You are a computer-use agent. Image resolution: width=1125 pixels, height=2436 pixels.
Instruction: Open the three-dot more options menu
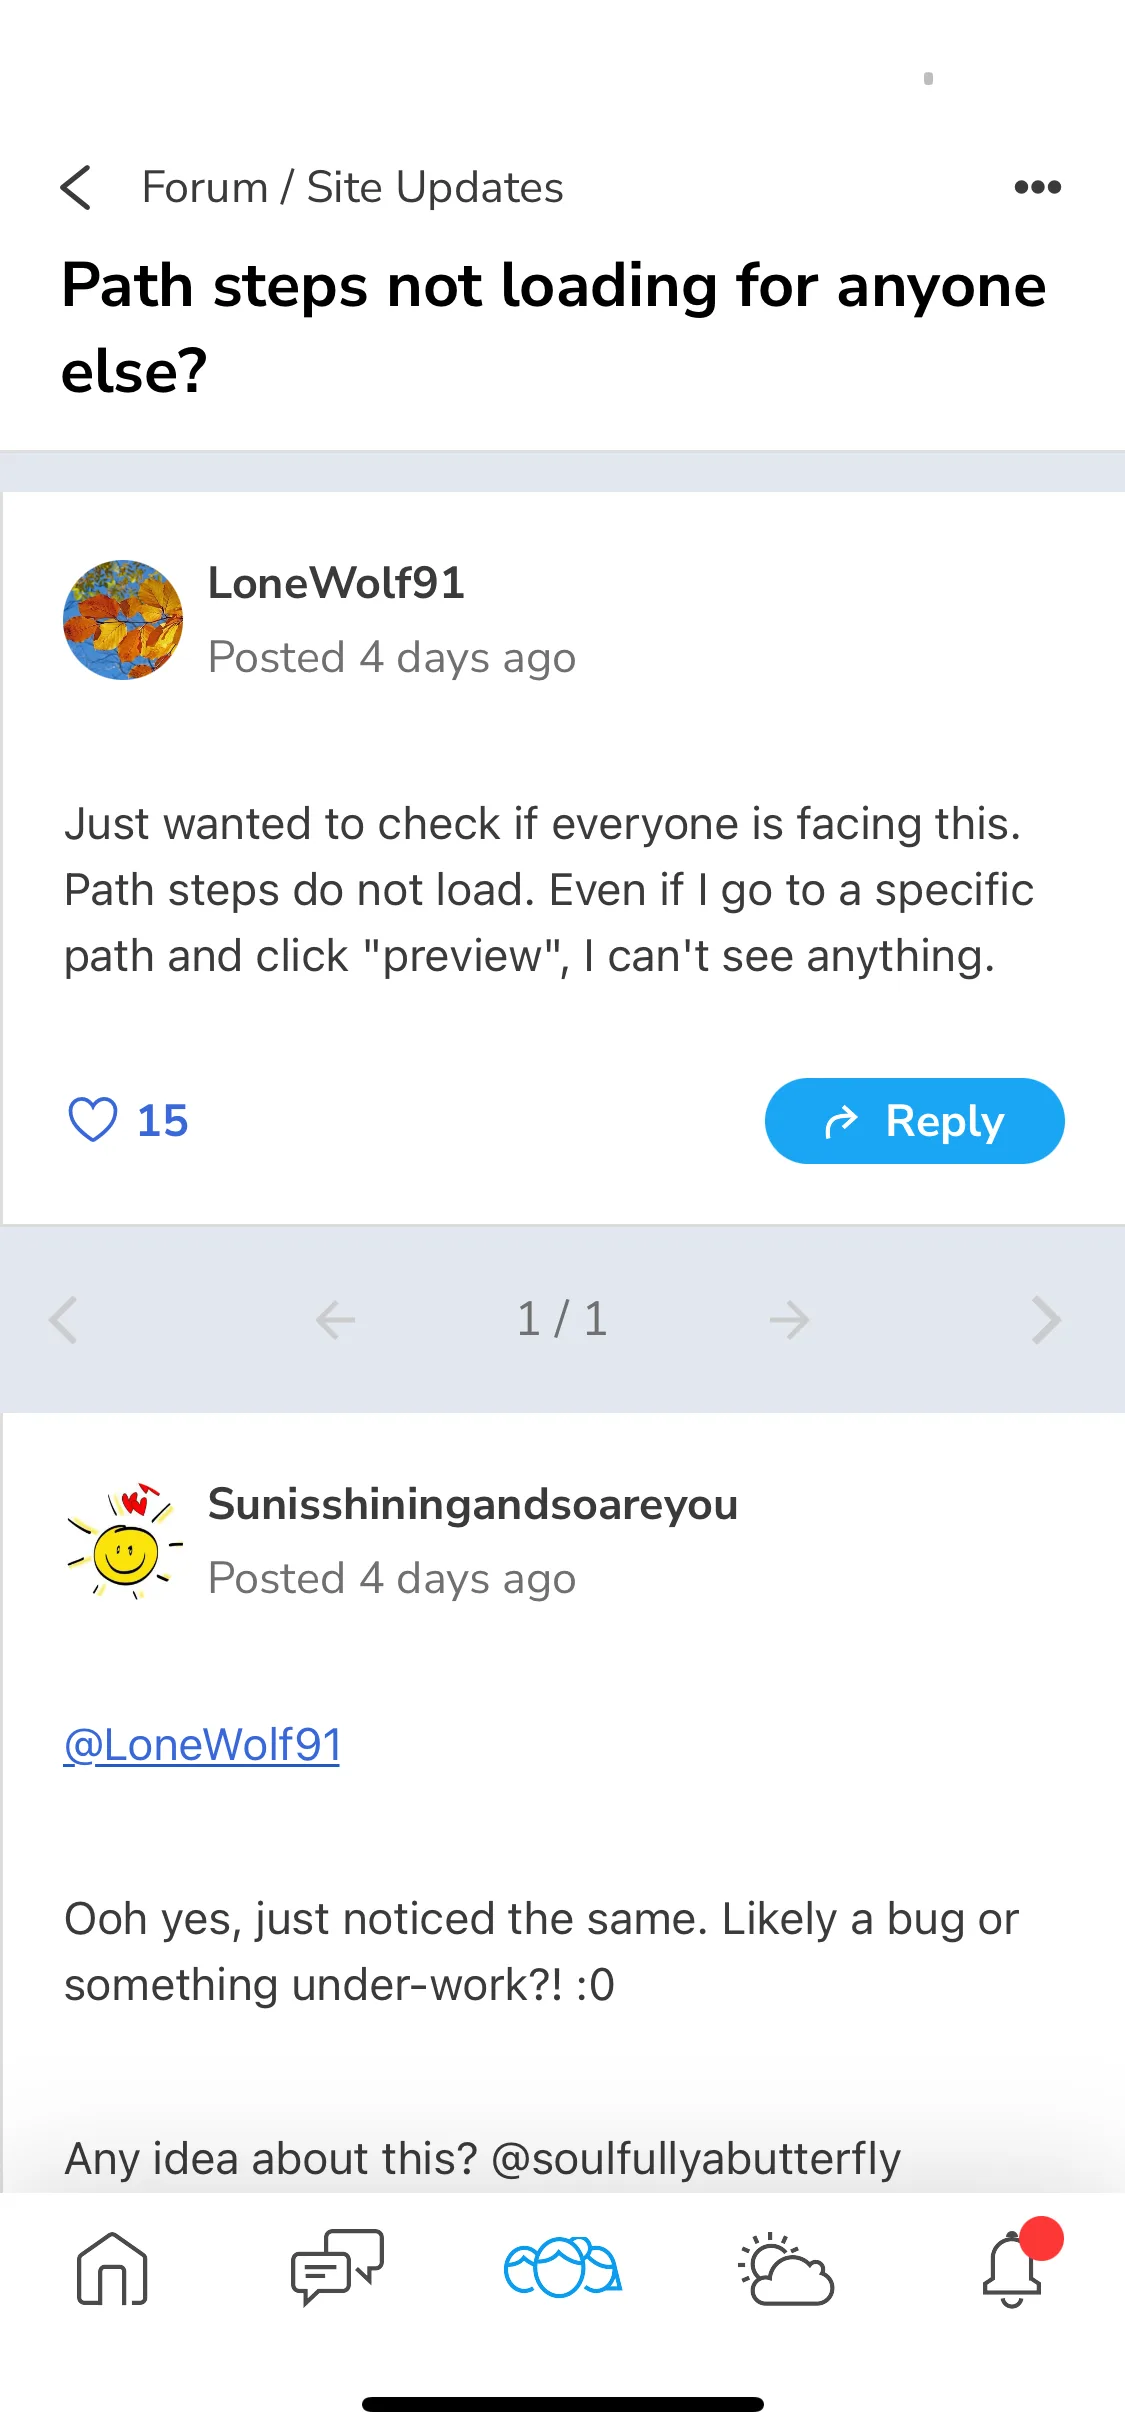click(x=1037, y=187)
